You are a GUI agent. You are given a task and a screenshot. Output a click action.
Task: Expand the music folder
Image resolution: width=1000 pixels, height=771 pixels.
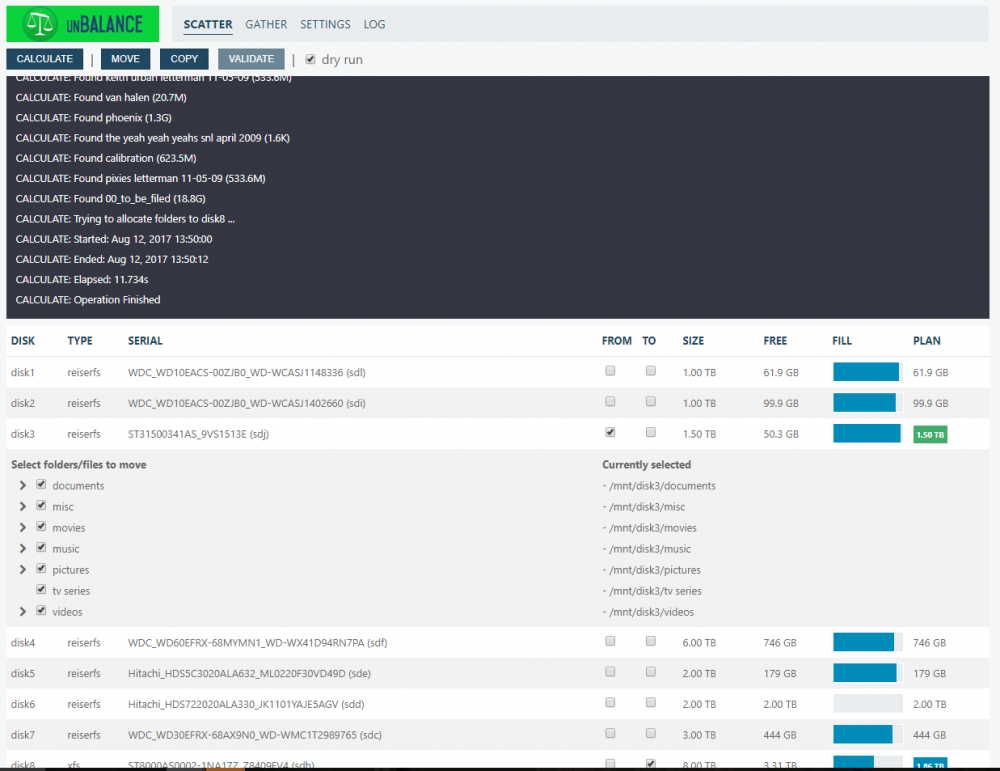pyautogui.click(x=23, y=548)
